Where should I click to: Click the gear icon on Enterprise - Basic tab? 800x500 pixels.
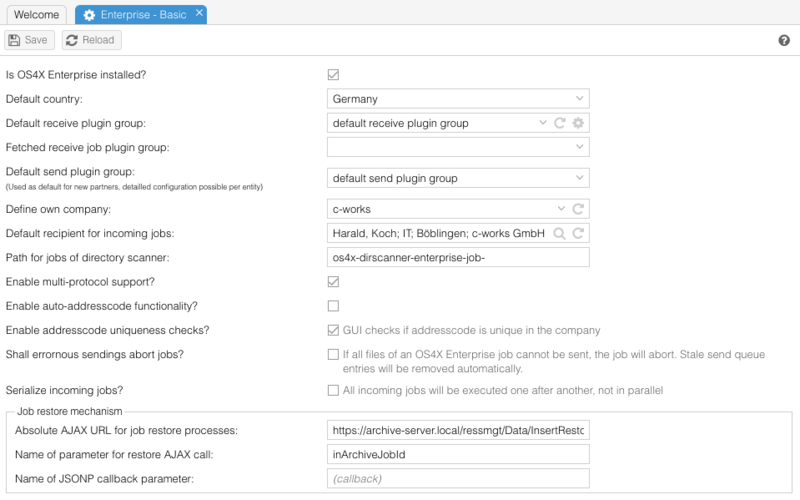[x=90, y=15]
